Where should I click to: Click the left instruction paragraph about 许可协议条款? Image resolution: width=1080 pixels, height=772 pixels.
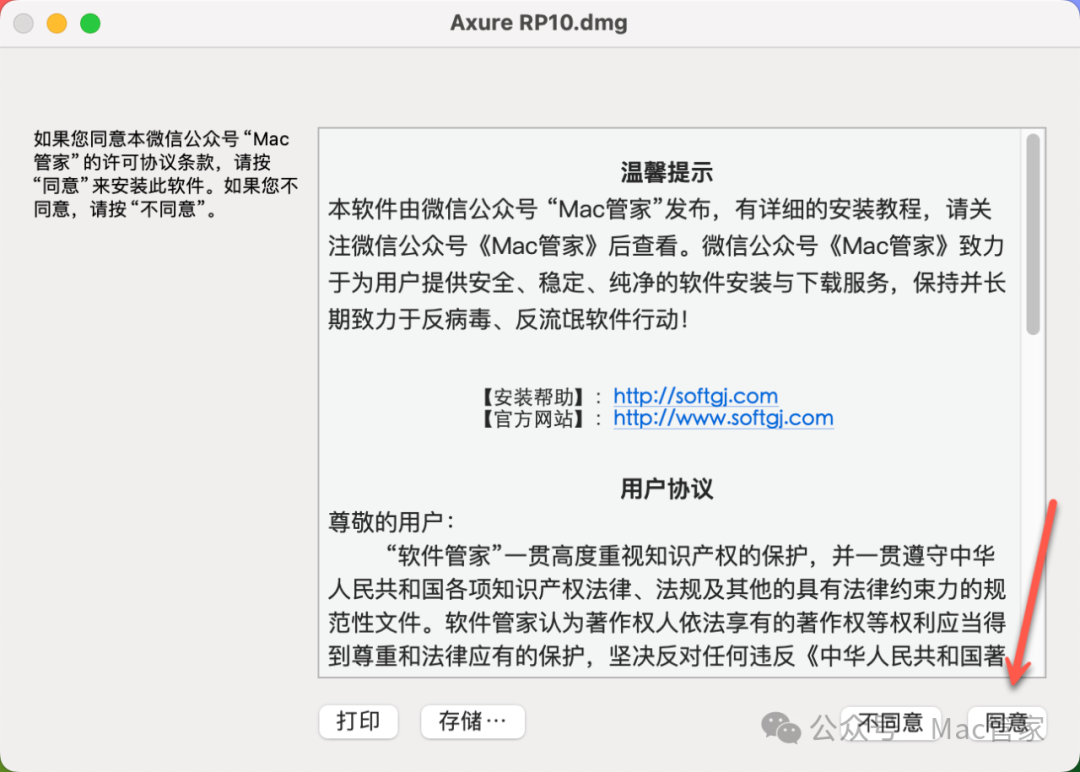(165, 174)
